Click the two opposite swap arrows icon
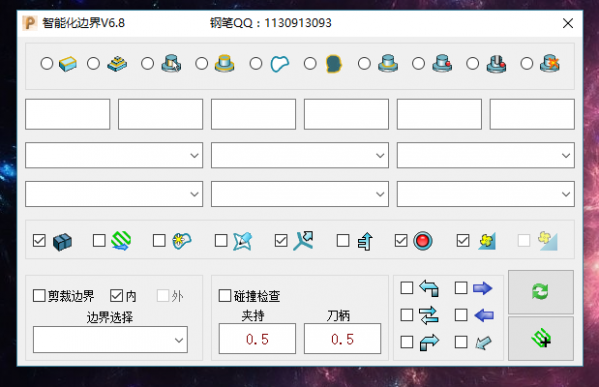Screen dimensions: 599x387 click(429, 315)
